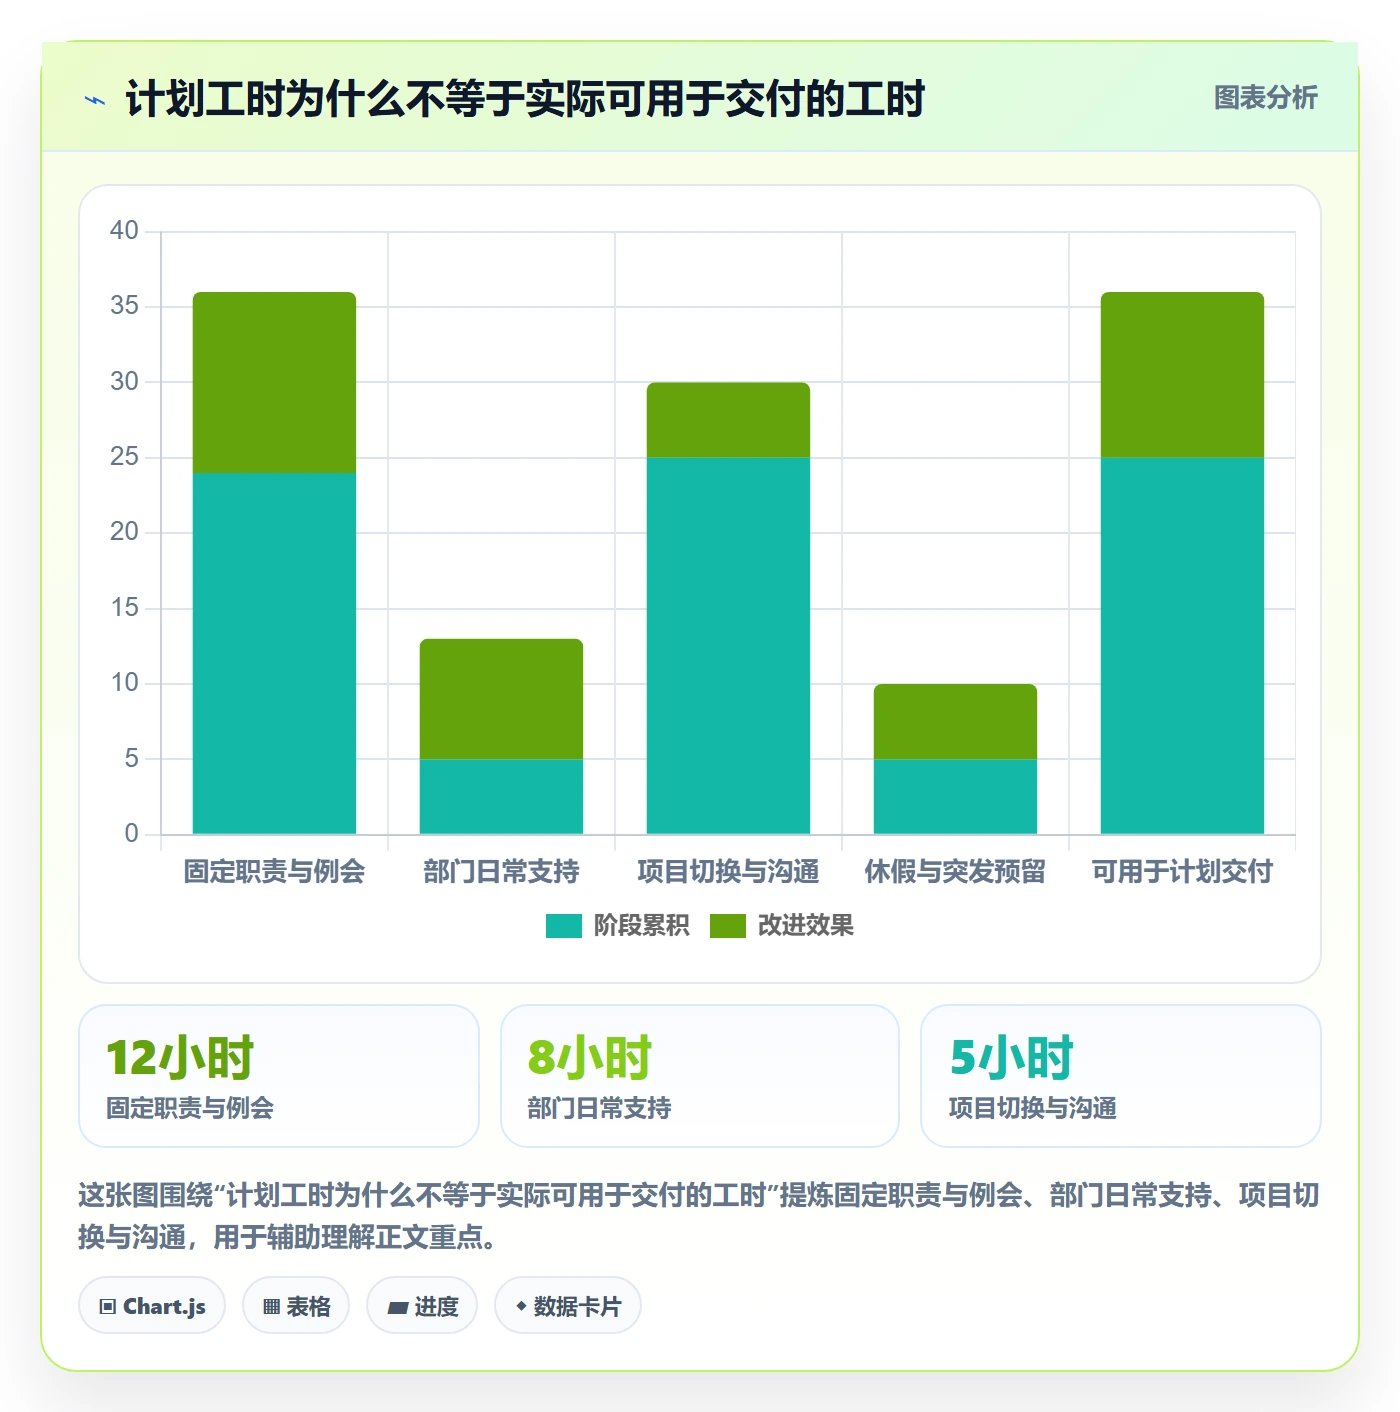Click the teal bar segment for 固定职责与例会
The image size is (1400, 1412).
pyautogui.click(x=274, y=653)
